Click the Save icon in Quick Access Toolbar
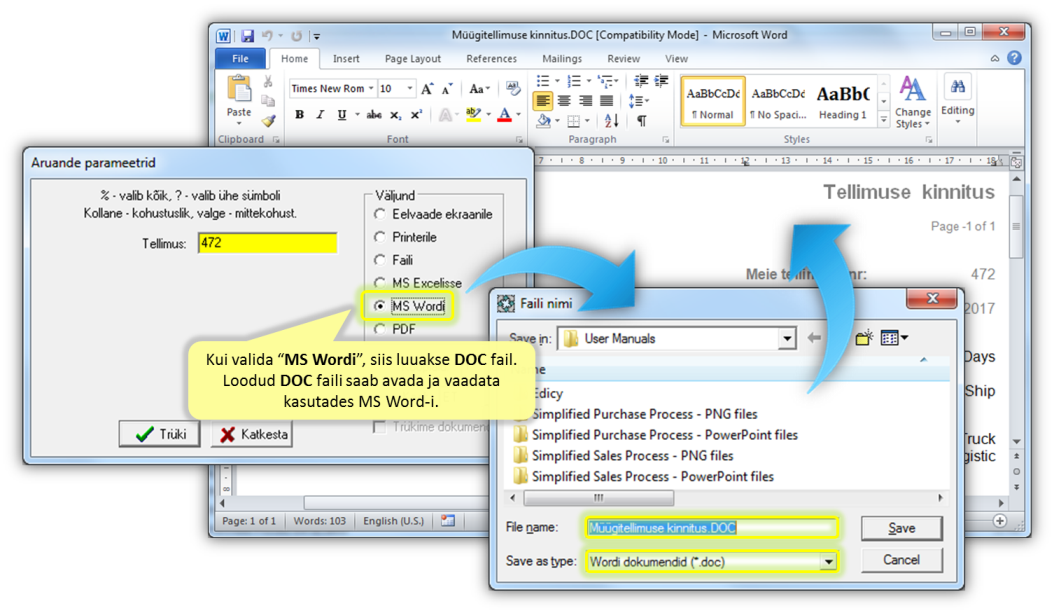The width and height of the screenshot is (1054, 613). click(247, 36)
